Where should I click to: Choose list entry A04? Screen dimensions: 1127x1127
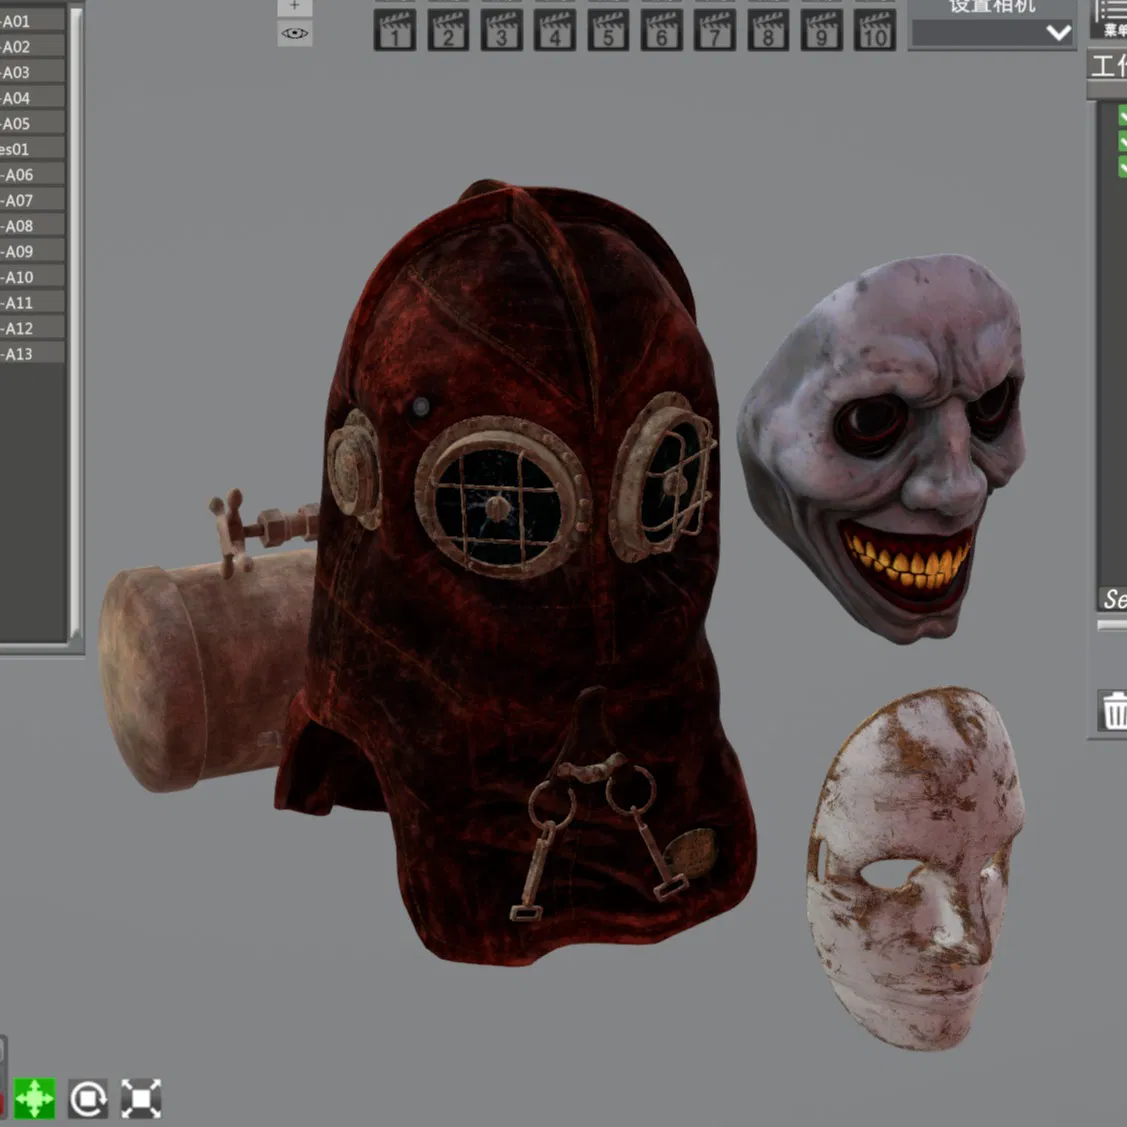coord(32,98)
